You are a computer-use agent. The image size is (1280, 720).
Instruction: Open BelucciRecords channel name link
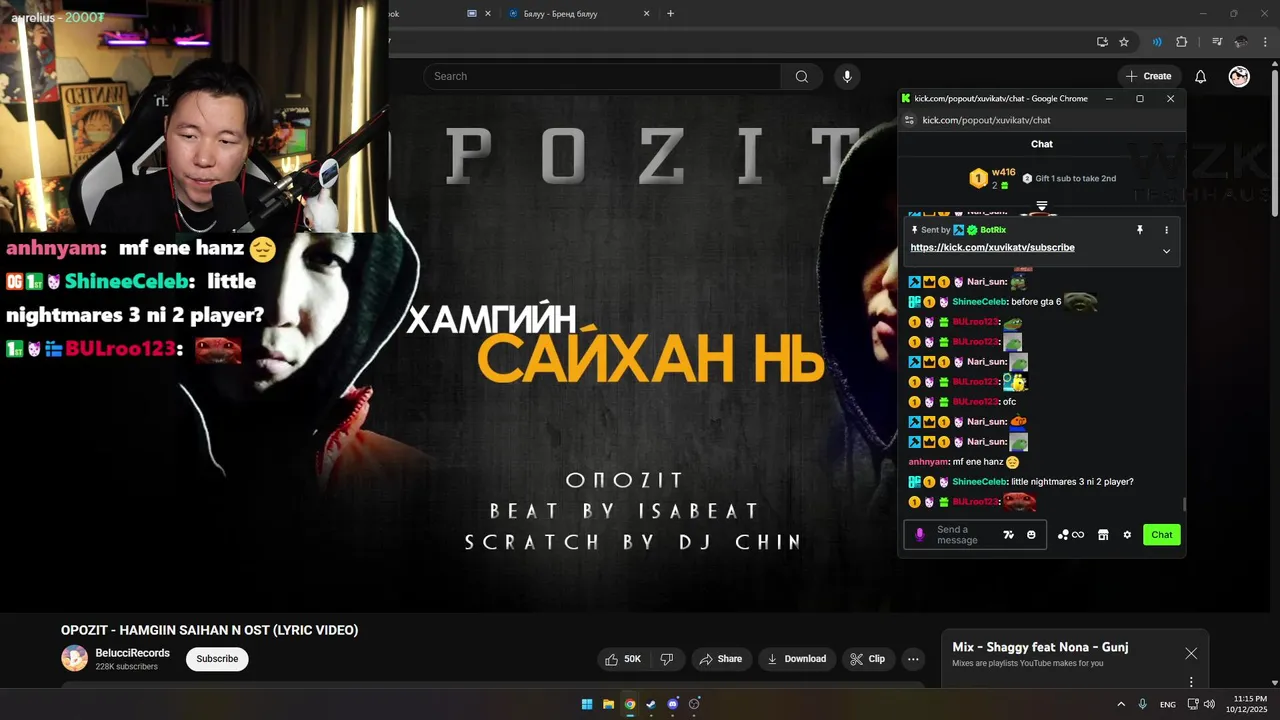pos(132,653)
